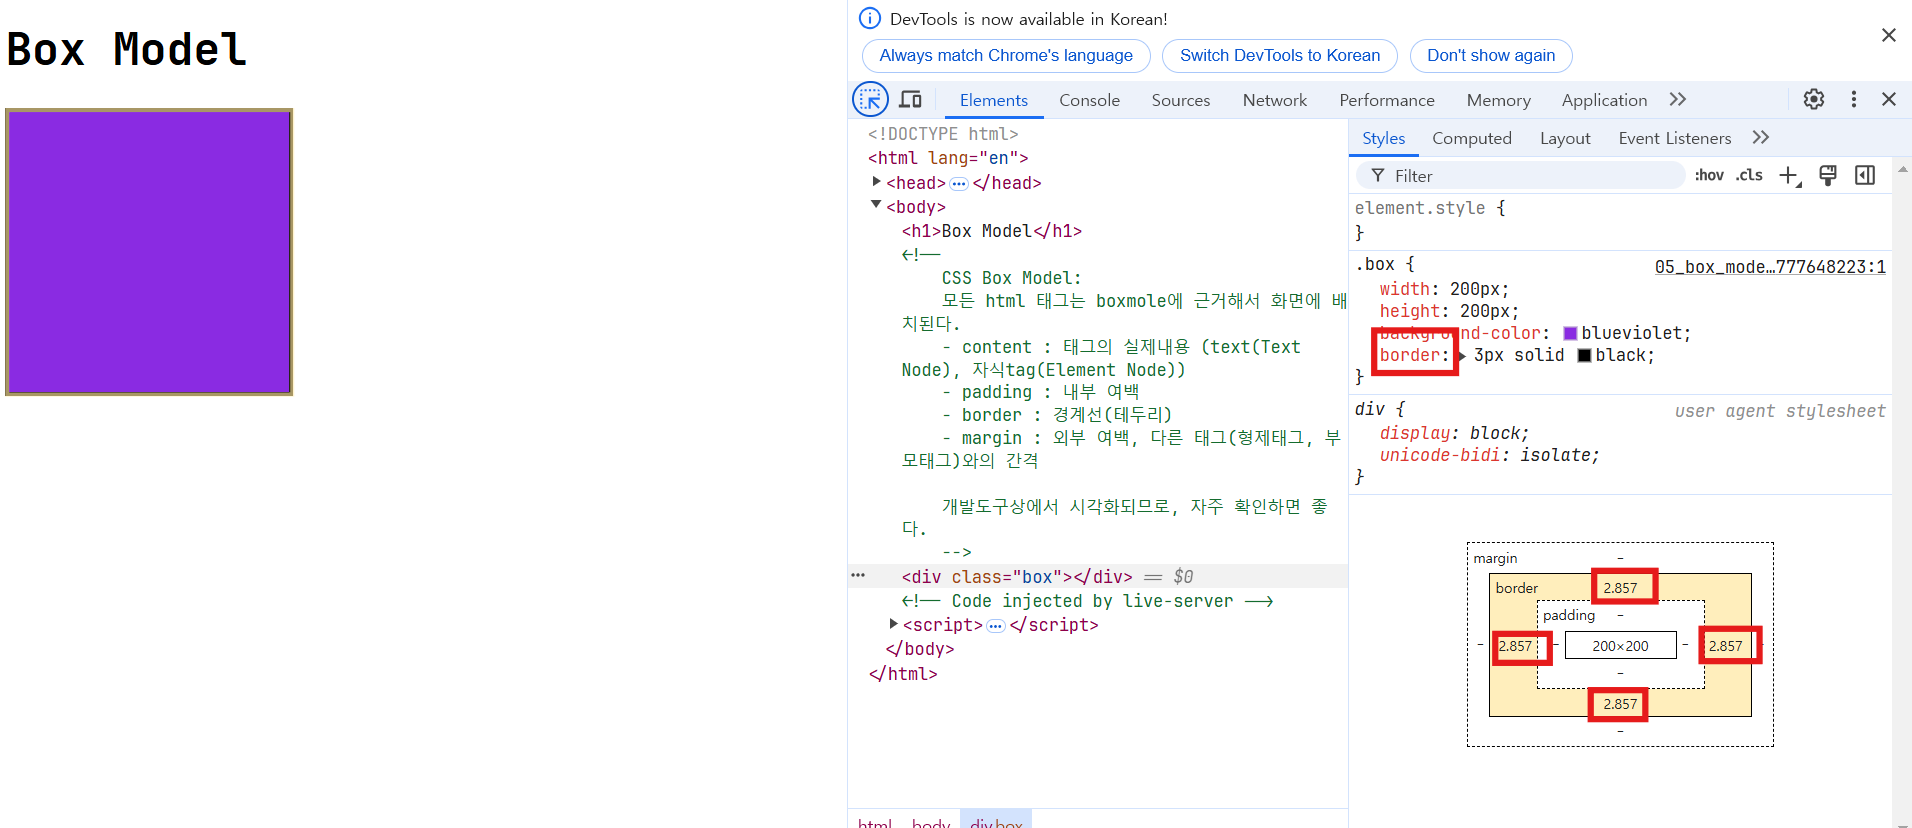The height and width of the screenshot is (828, 1912).
Task: Select the div class box DOM node
Action: [x=1017, y=577]
